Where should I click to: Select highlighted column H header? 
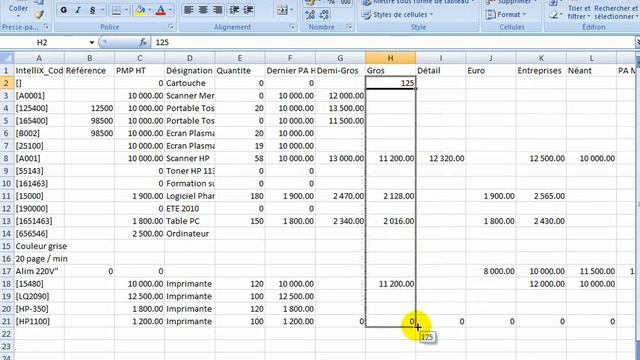[391, 58]
